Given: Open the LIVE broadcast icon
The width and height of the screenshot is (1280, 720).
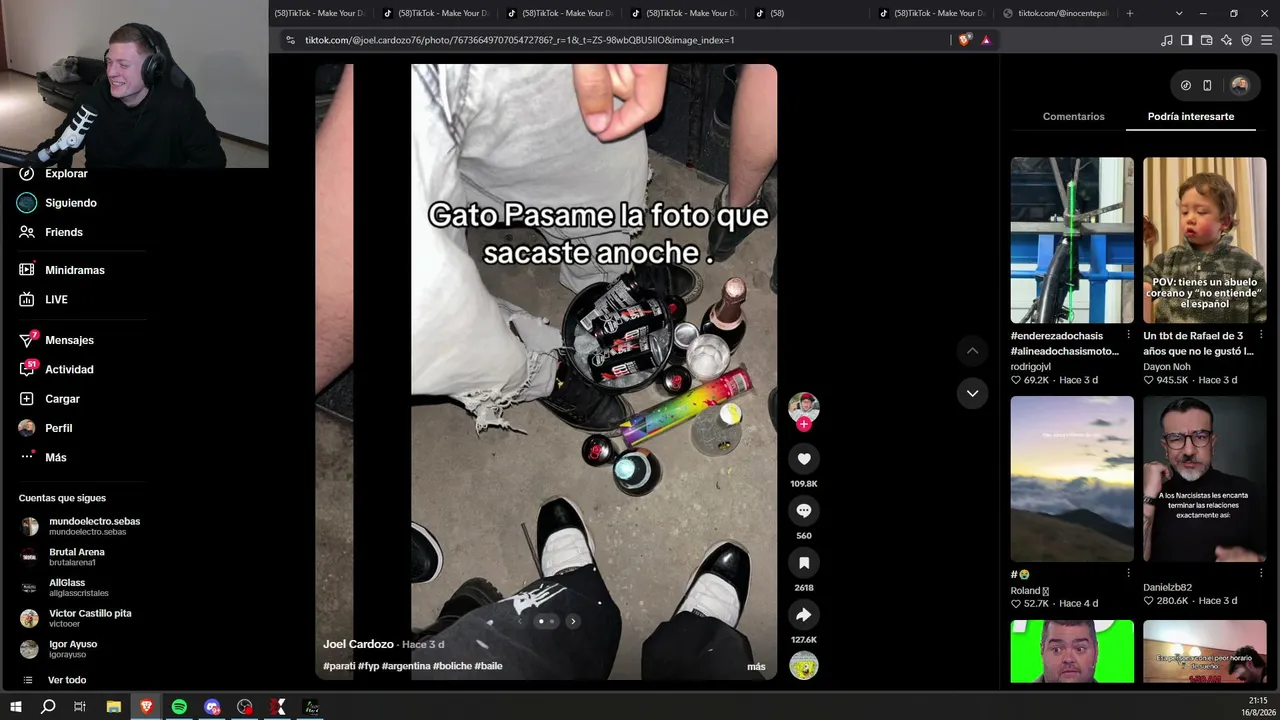Looking at the screenshot, I should 27,299.
